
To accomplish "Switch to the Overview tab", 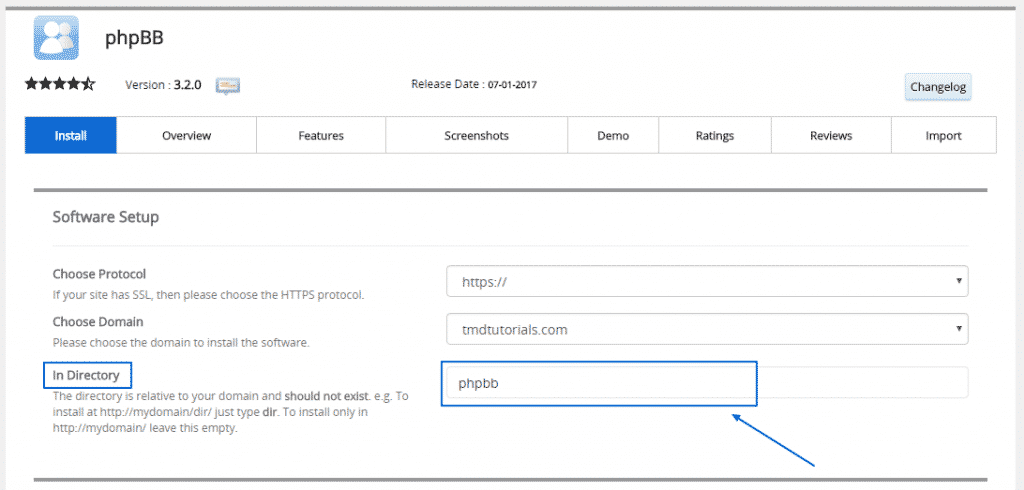I will tap(186, 136).
